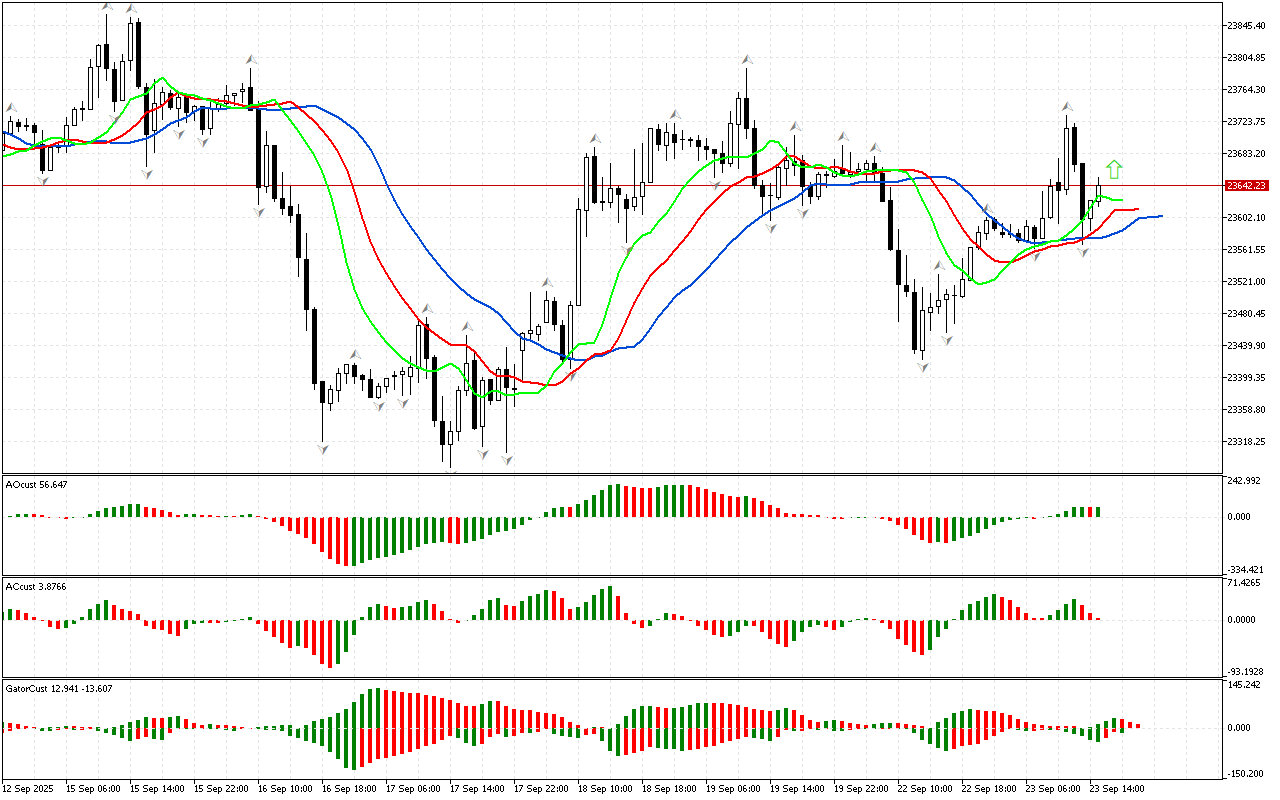Click the GatorCust 12.941 -13.607 label

coord(59,688)
